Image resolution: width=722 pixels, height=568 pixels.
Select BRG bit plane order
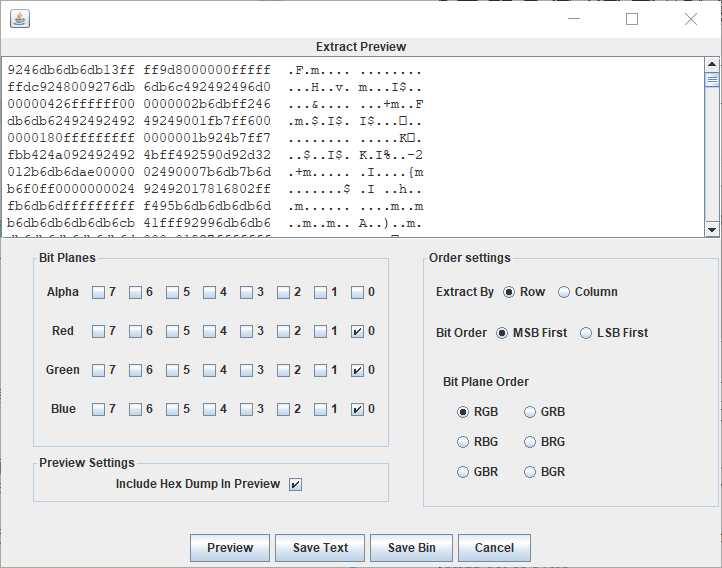point(530,442)
